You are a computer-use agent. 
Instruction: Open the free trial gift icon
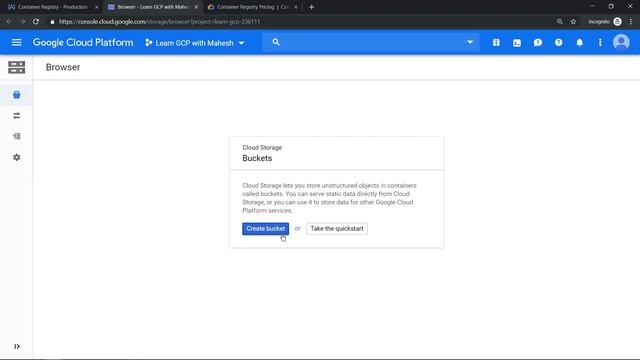[496, 42]
